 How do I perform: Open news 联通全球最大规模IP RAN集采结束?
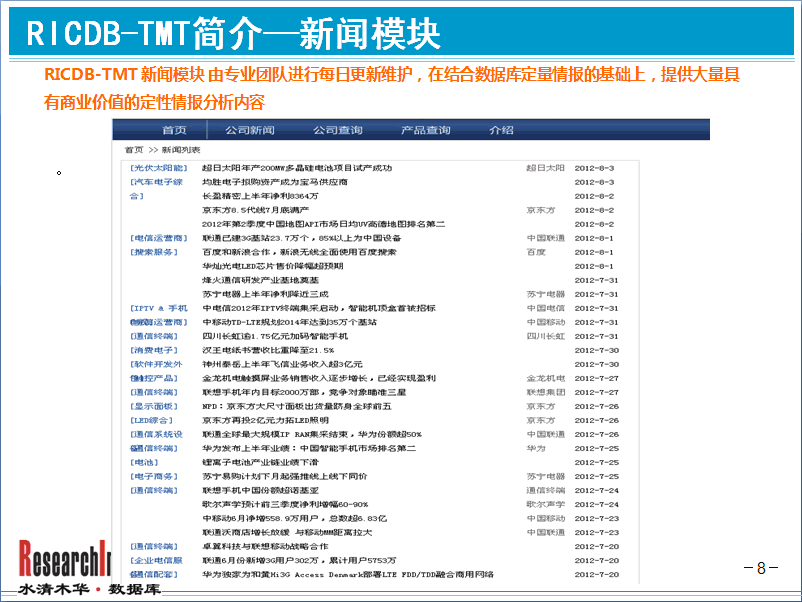click(x=311, y=434)
